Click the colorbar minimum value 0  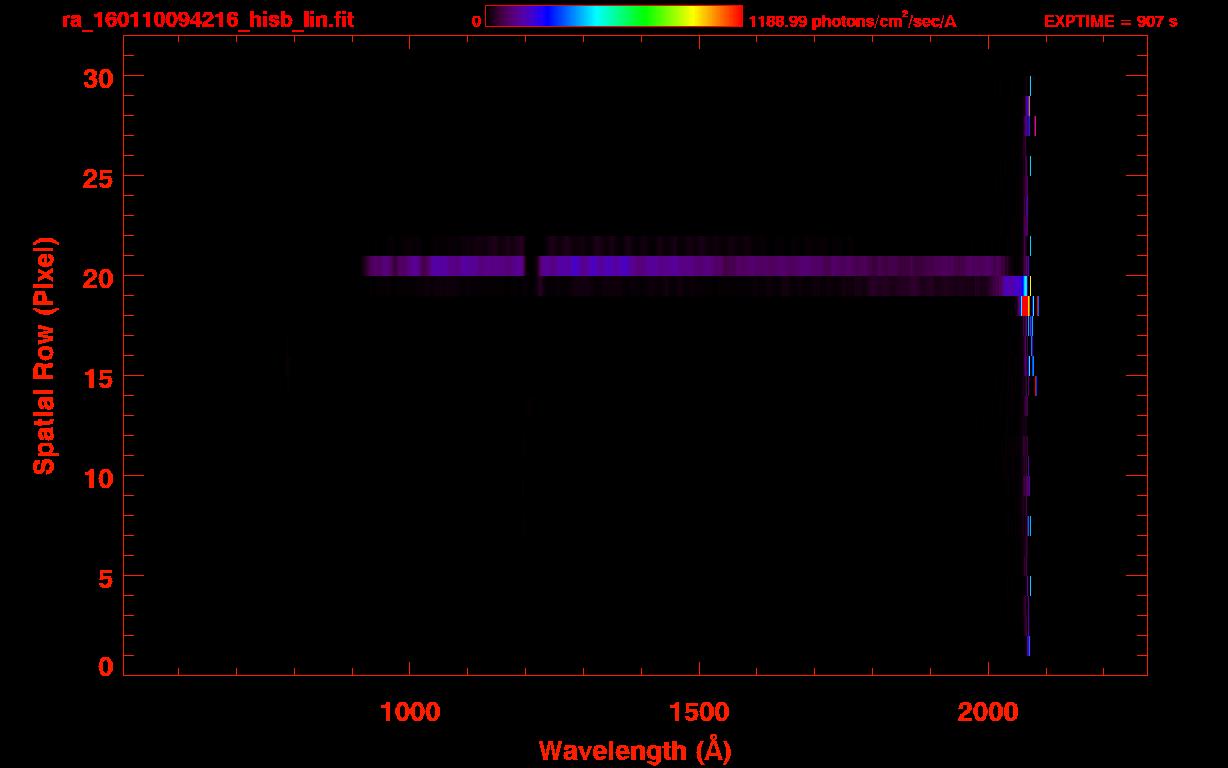pyautogui.click(x=476, y=21)
